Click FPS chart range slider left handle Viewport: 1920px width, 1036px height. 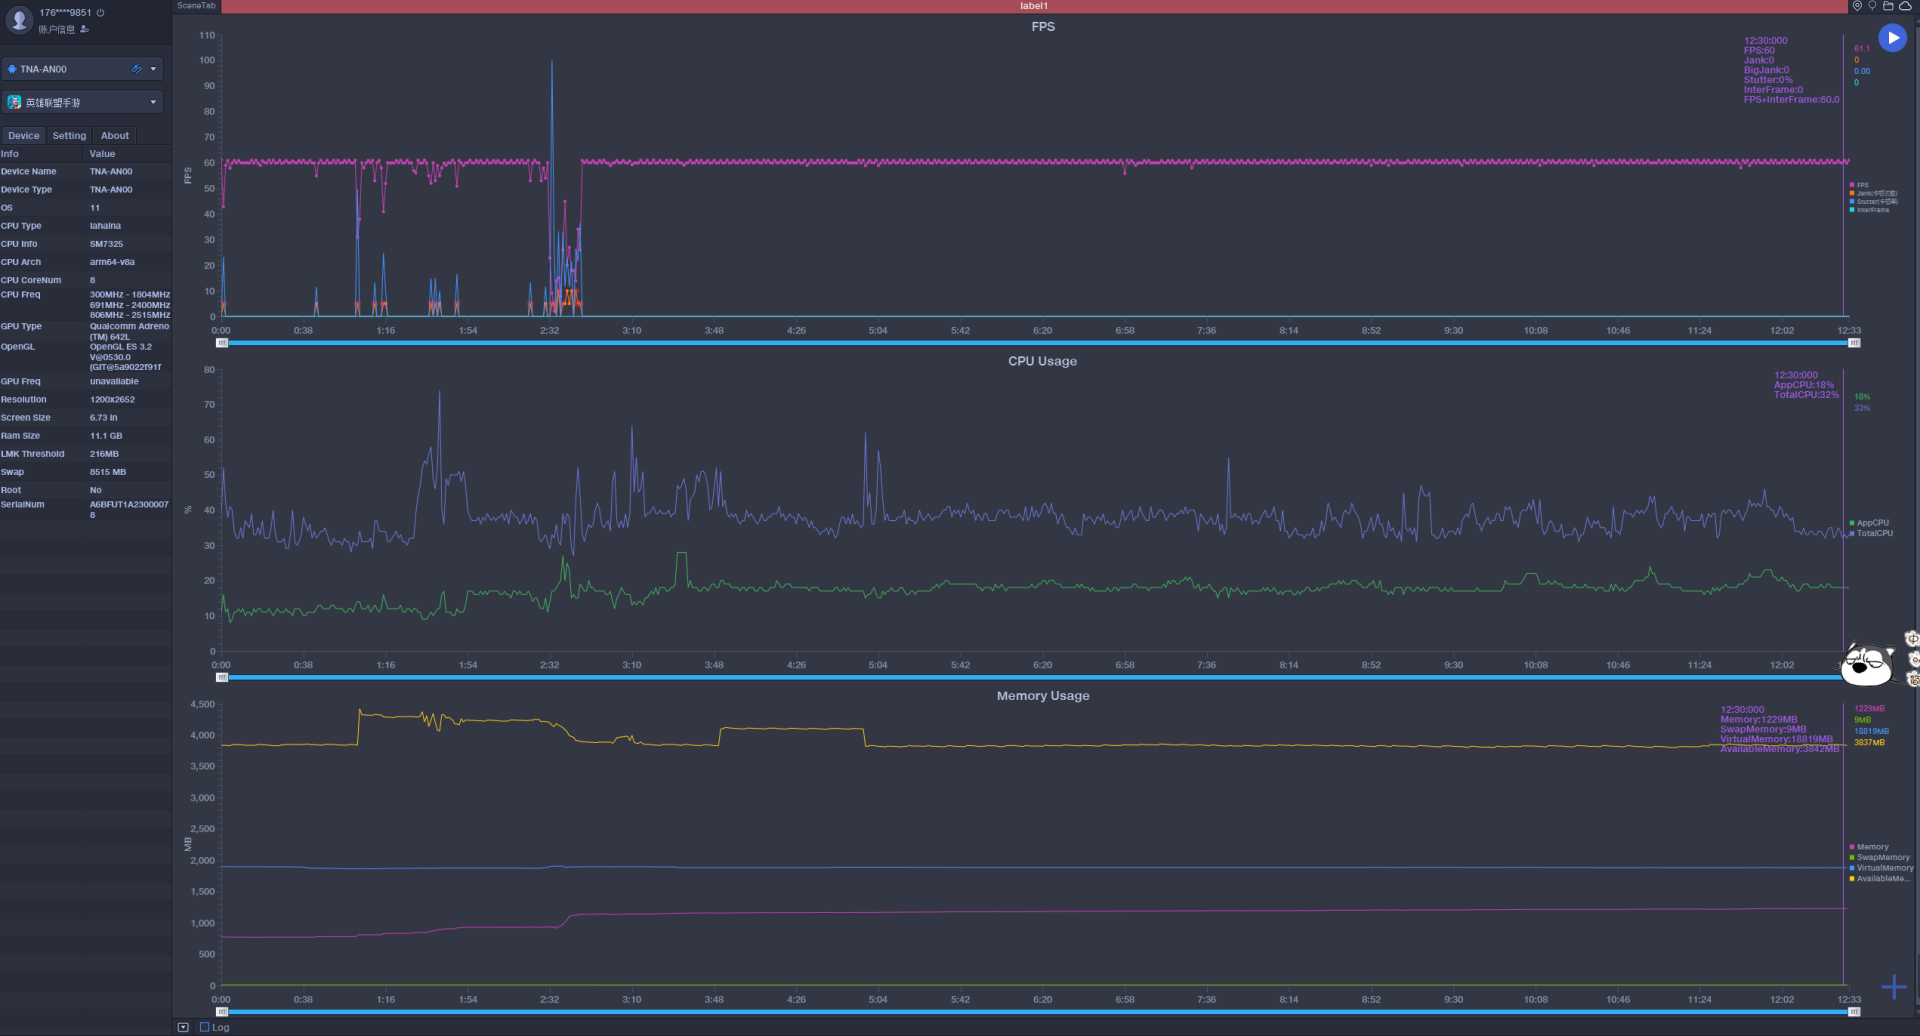coord(222,343)
